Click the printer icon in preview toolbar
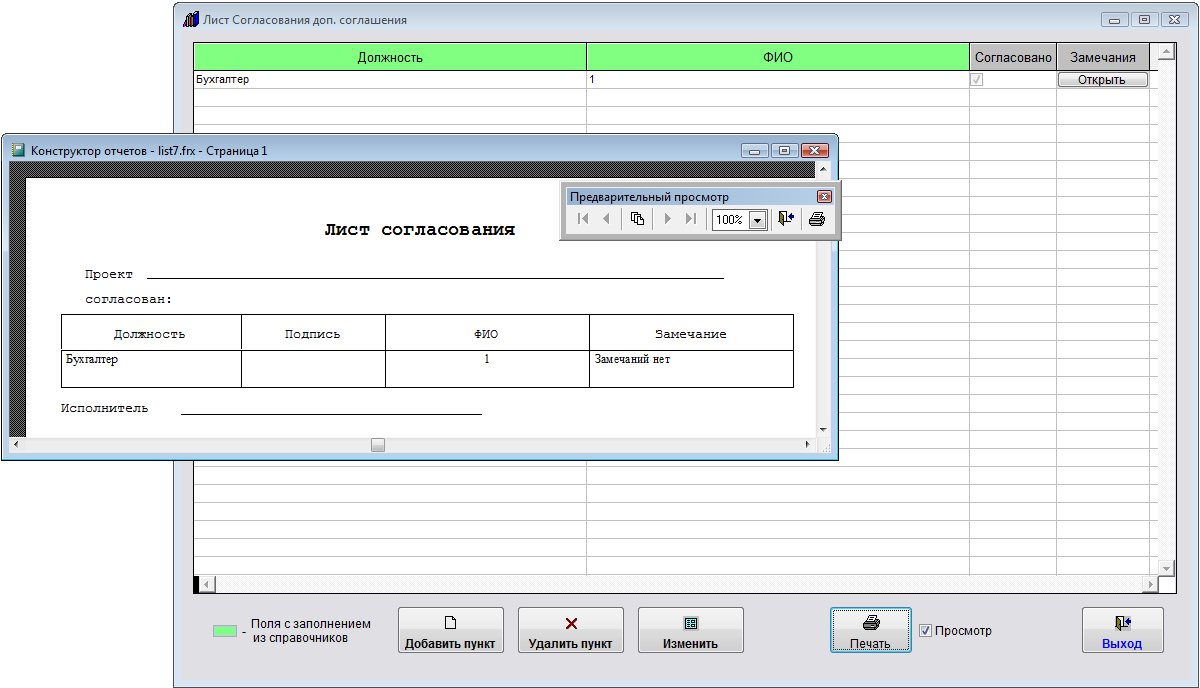 click(817, 219)
